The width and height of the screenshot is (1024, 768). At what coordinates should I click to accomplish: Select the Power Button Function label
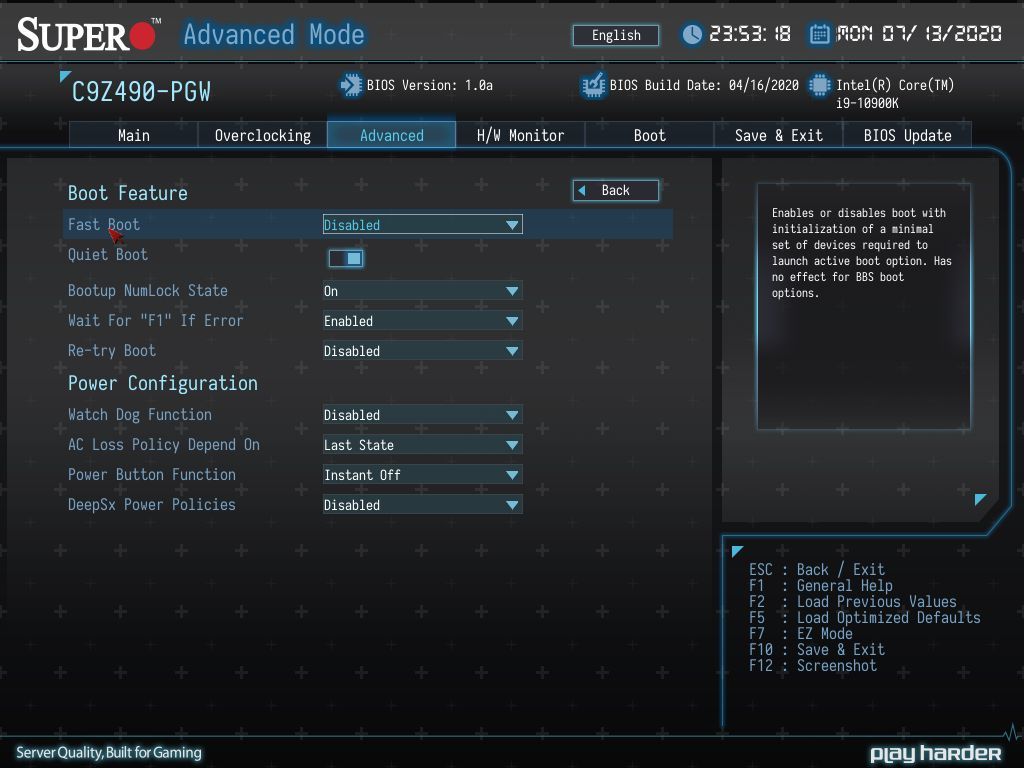point(152,474)
